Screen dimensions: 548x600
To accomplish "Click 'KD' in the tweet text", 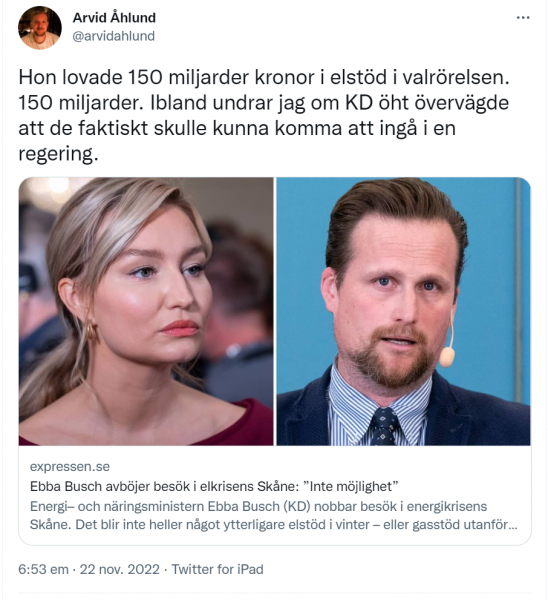I will 359,103.
